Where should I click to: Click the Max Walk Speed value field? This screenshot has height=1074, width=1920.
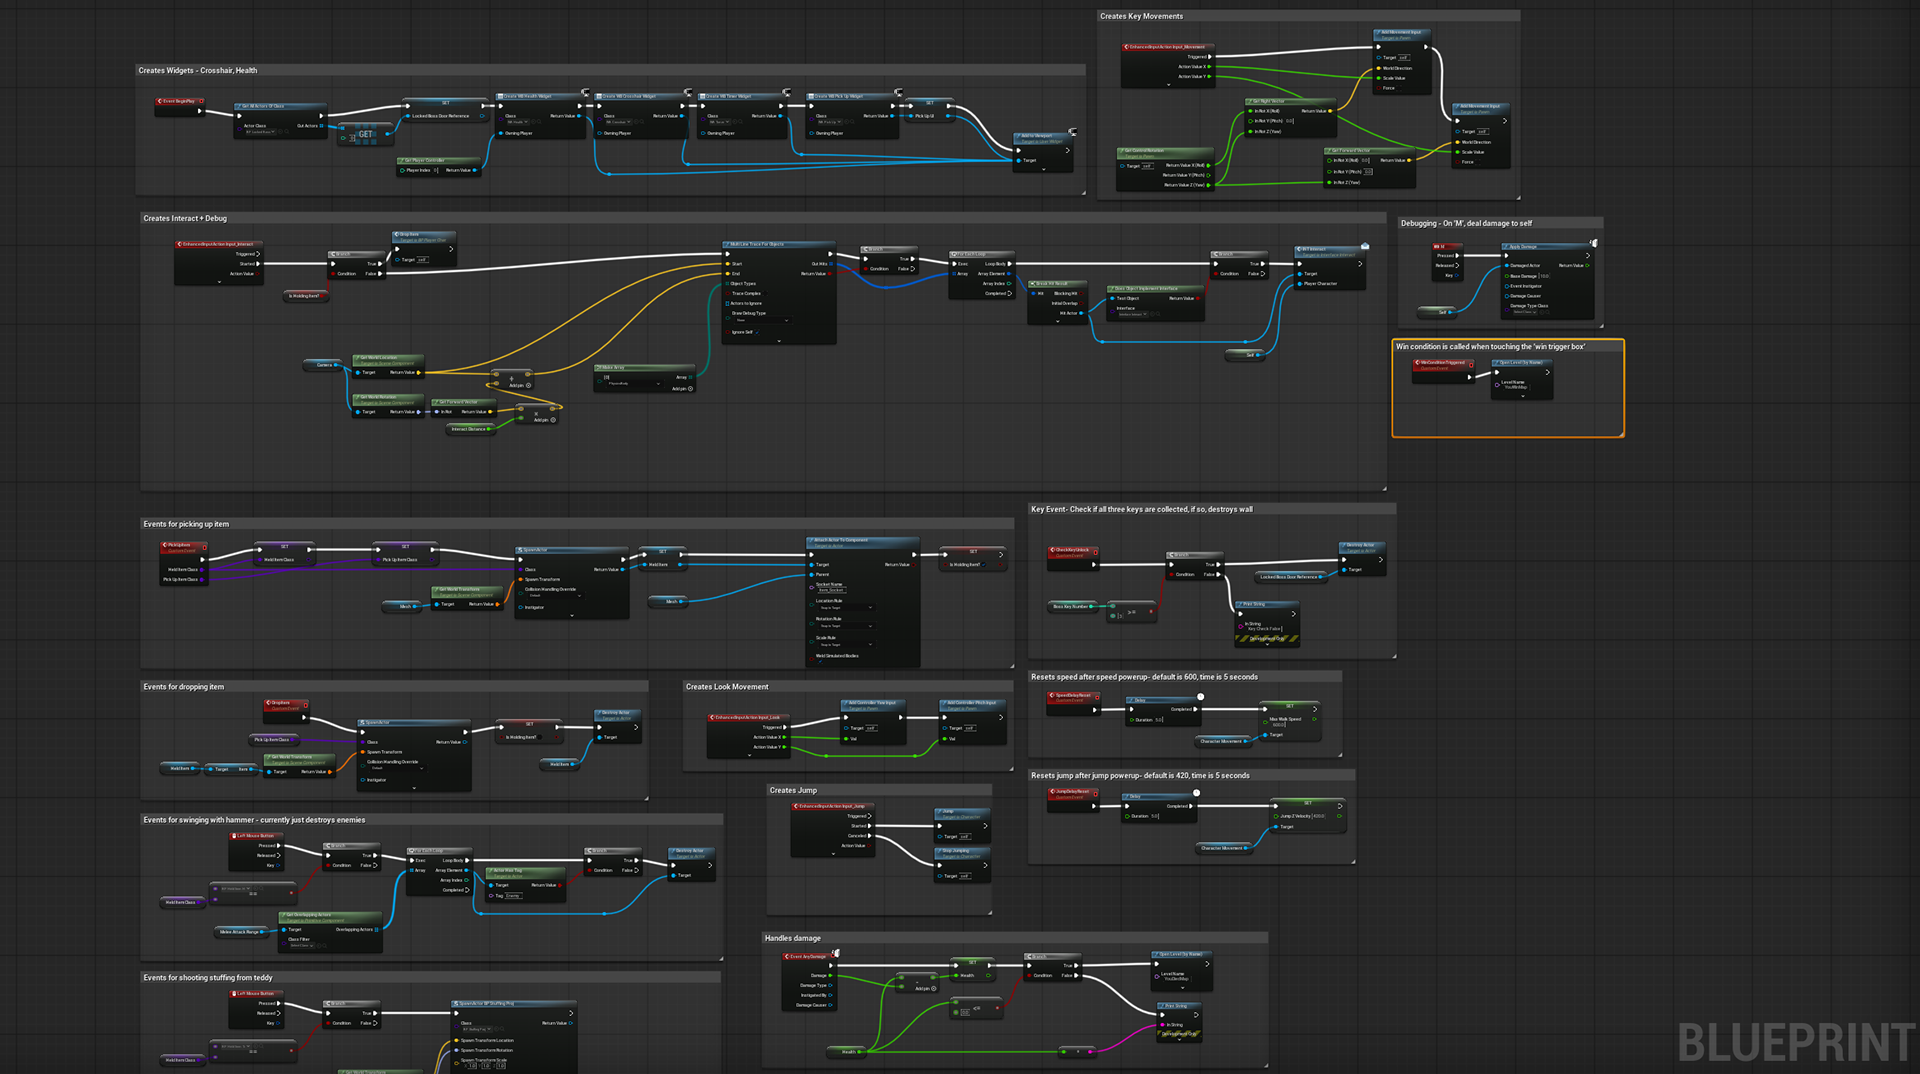[1279, 725]
